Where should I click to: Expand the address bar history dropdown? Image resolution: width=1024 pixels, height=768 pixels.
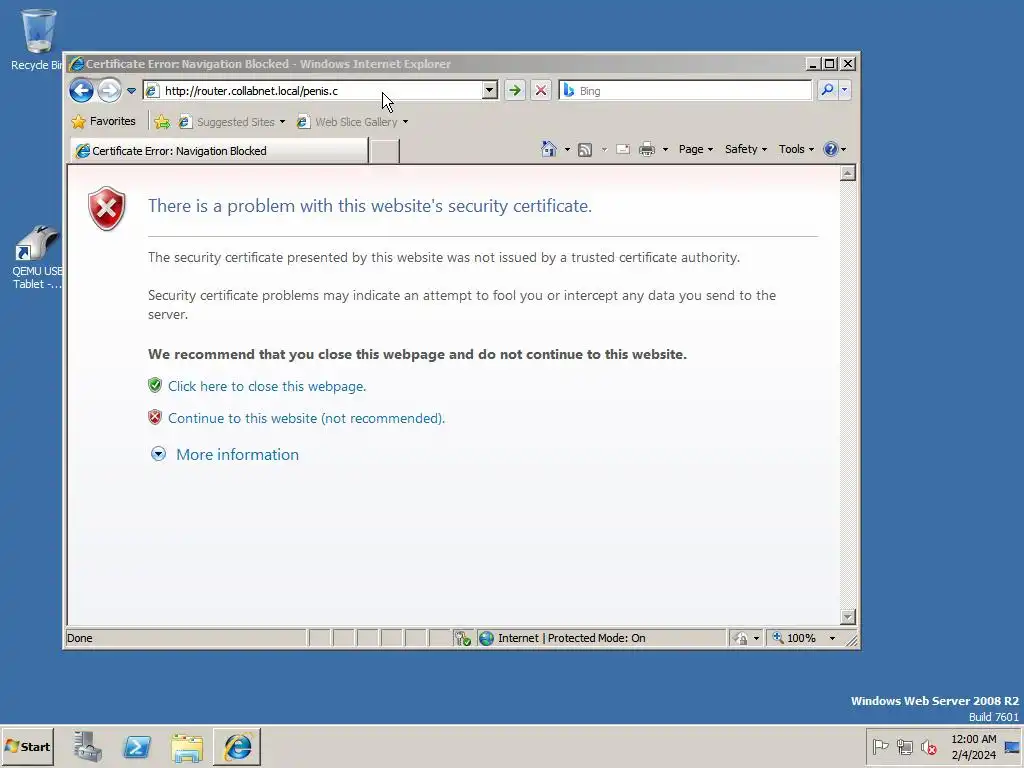point(489,91)
